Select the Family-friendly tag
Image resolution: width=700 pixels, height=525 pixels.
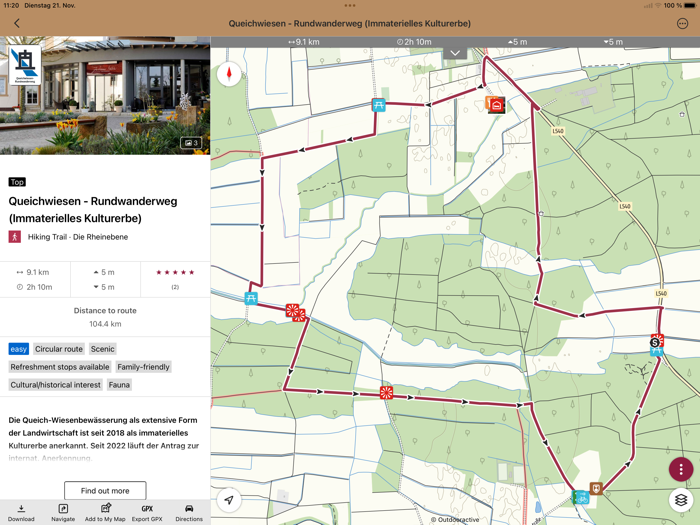click(143, 367)
